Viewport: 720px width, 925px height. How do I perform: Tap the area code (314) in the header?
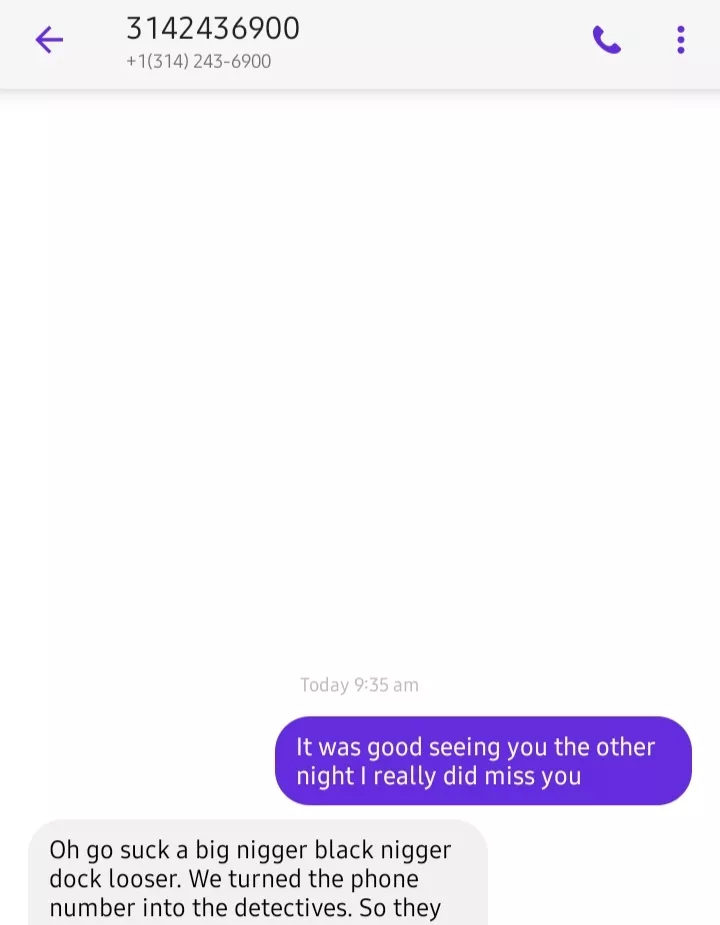pos(168,61)
